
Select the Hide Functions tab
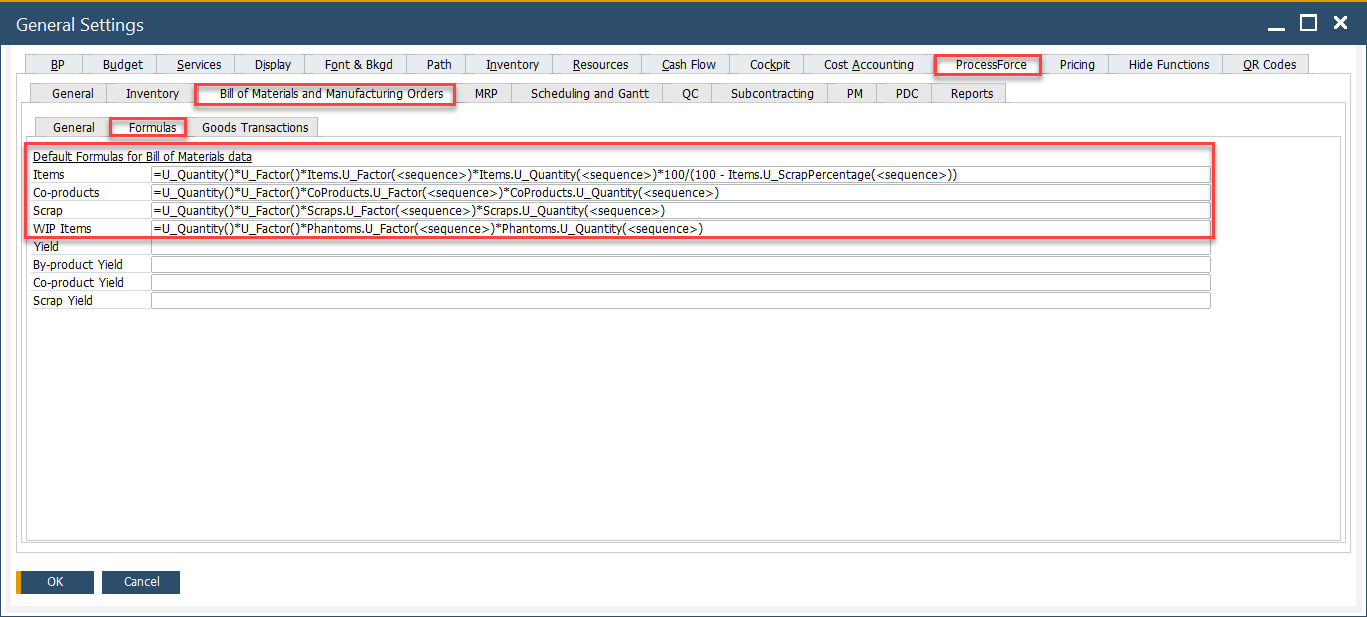coord(1168,65)
